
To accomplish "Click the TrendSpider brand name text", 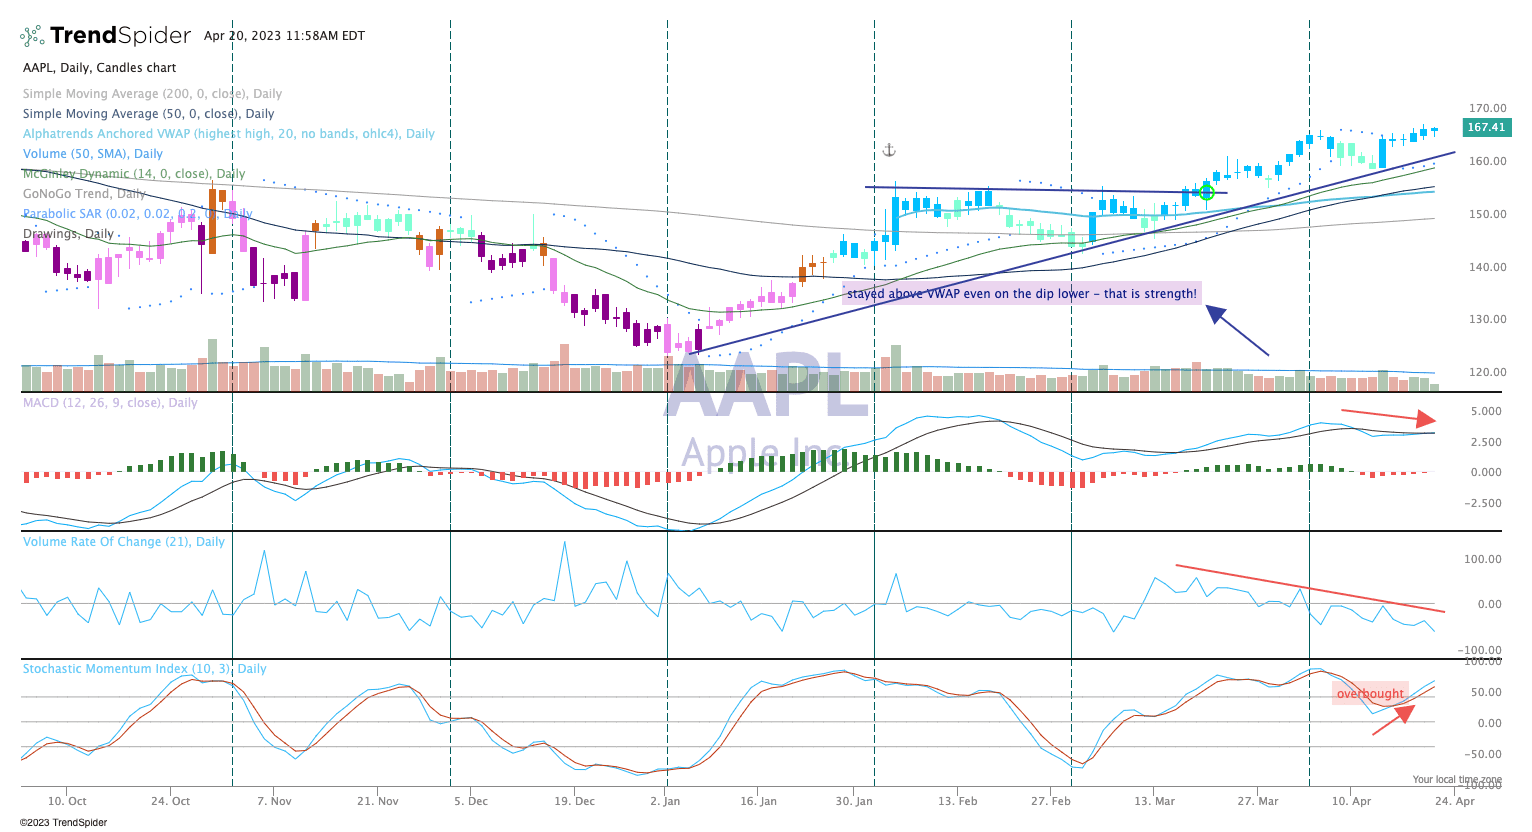I will 120,36.
